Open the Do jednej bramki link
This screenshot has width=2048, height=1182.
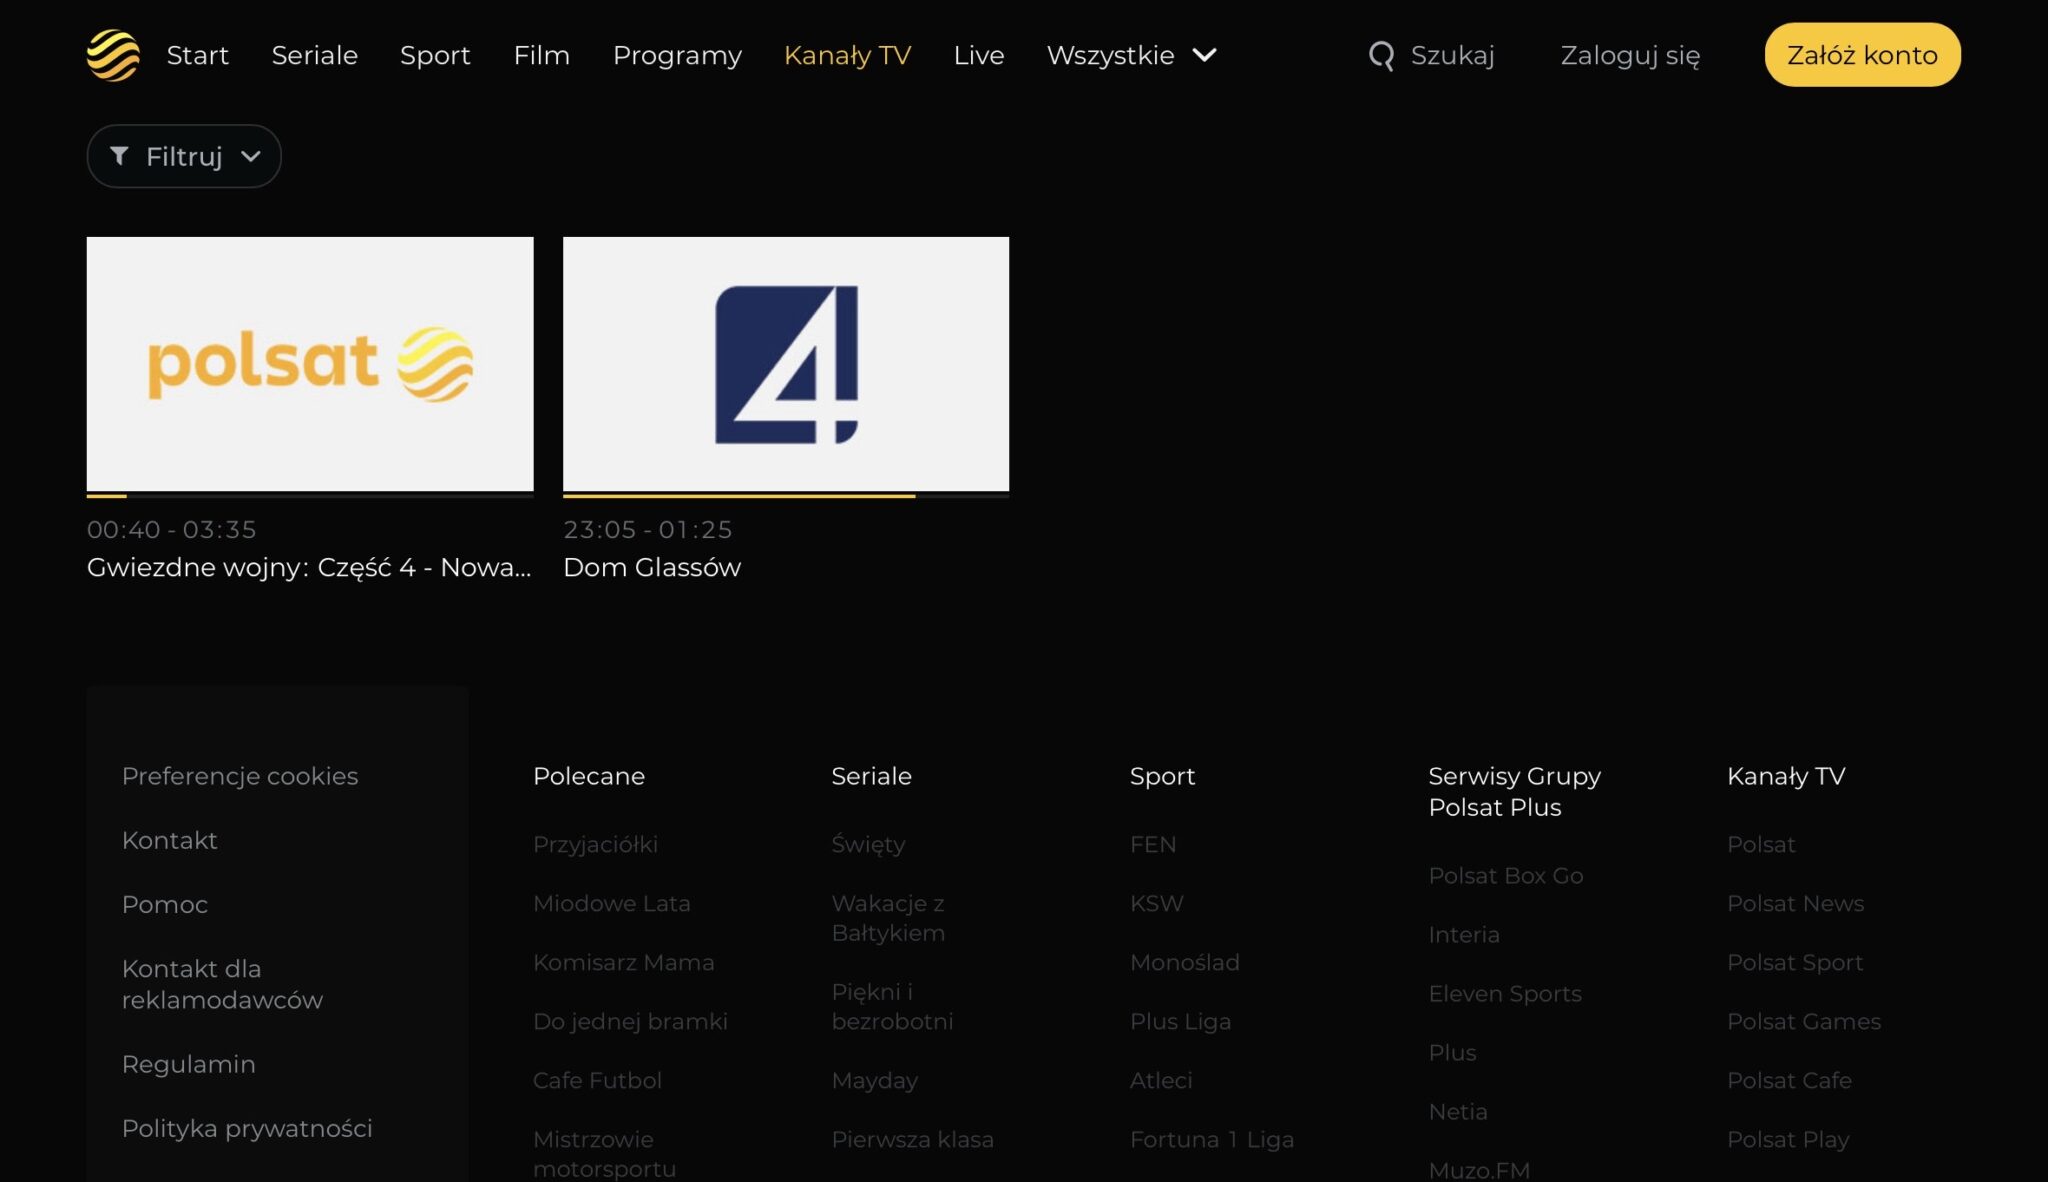pos(631,1021)
